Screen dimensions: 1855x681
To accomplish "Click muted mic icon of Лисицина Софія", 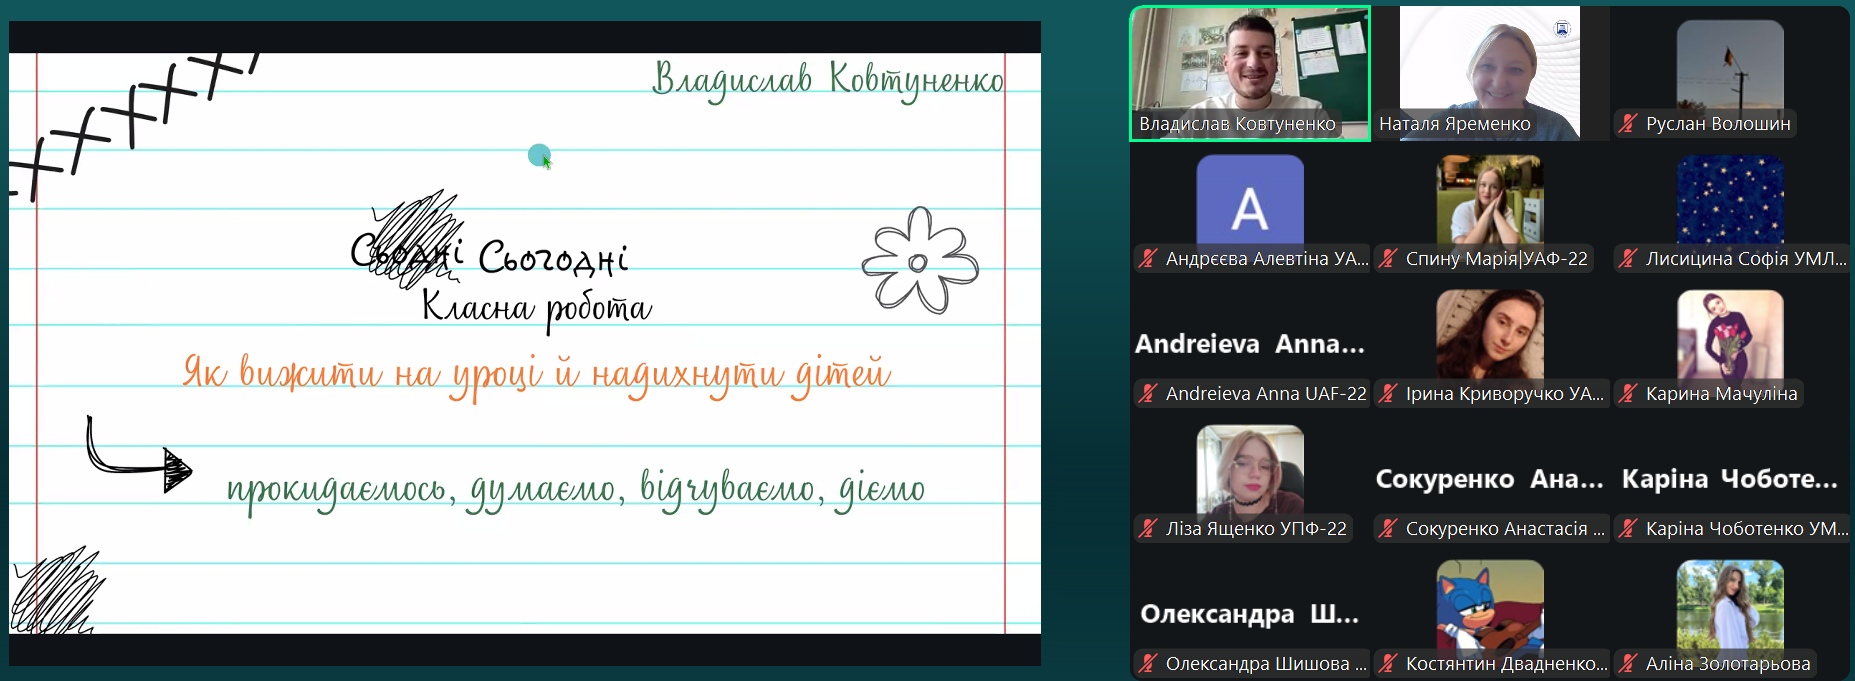I will tap(1628, 259).
